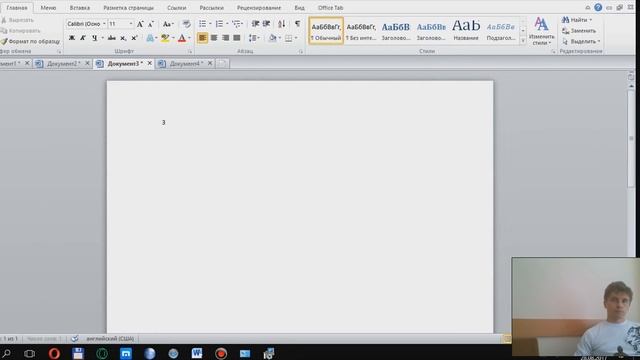Click the language indicator английский (США)
This screenshot has width=640, height=360.
pos(110,338)
